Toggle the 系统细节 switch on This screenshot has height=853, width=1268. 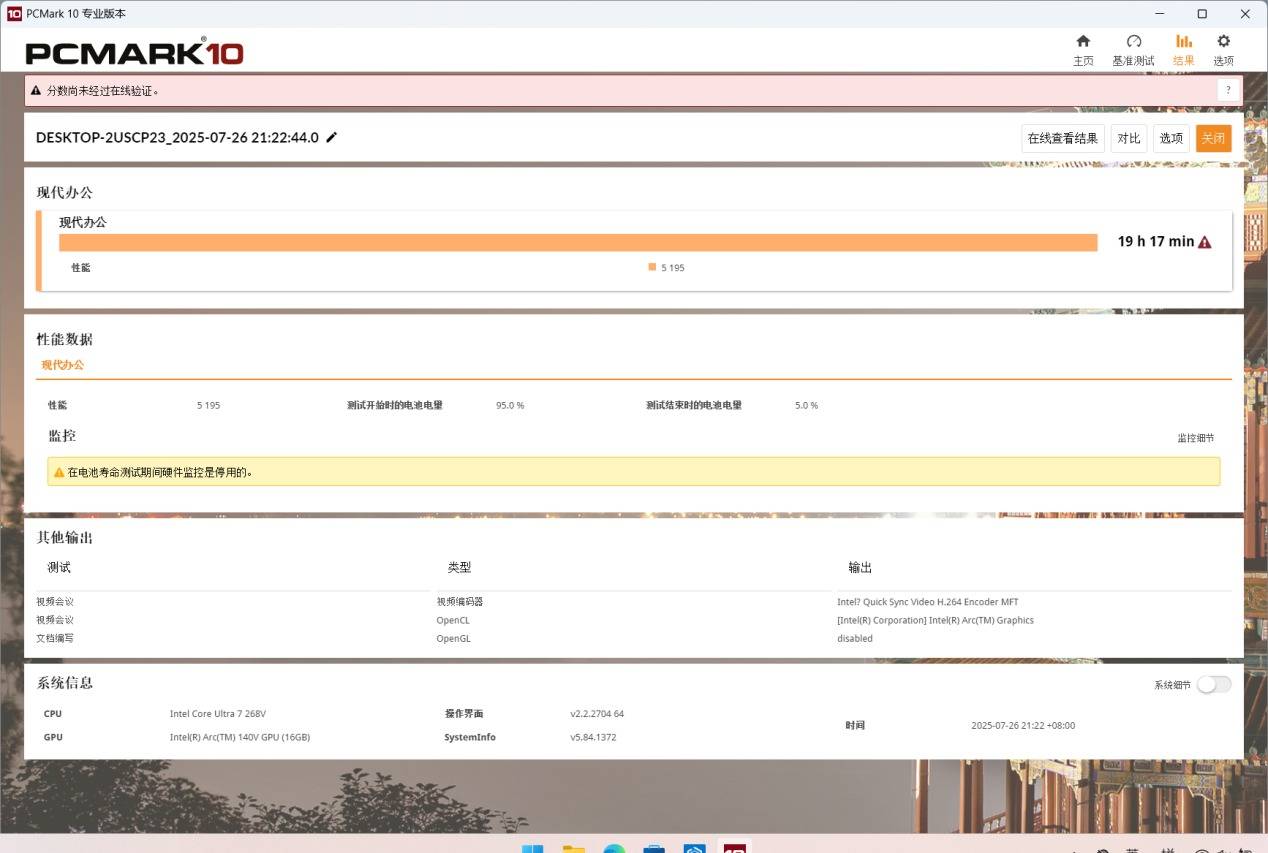(x=1213, y=685)
